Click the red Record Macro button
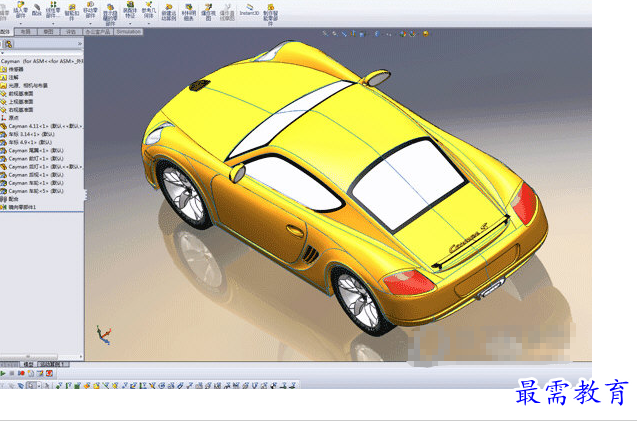Screen dimensions: 637x424 pos(21,373)
